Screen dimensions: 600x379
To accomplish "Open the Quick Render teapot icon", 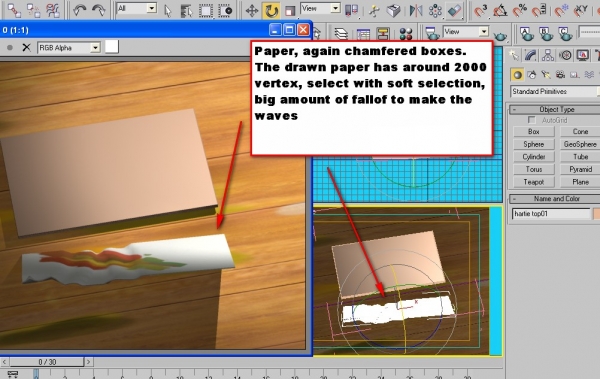I will tap(500, 35).
